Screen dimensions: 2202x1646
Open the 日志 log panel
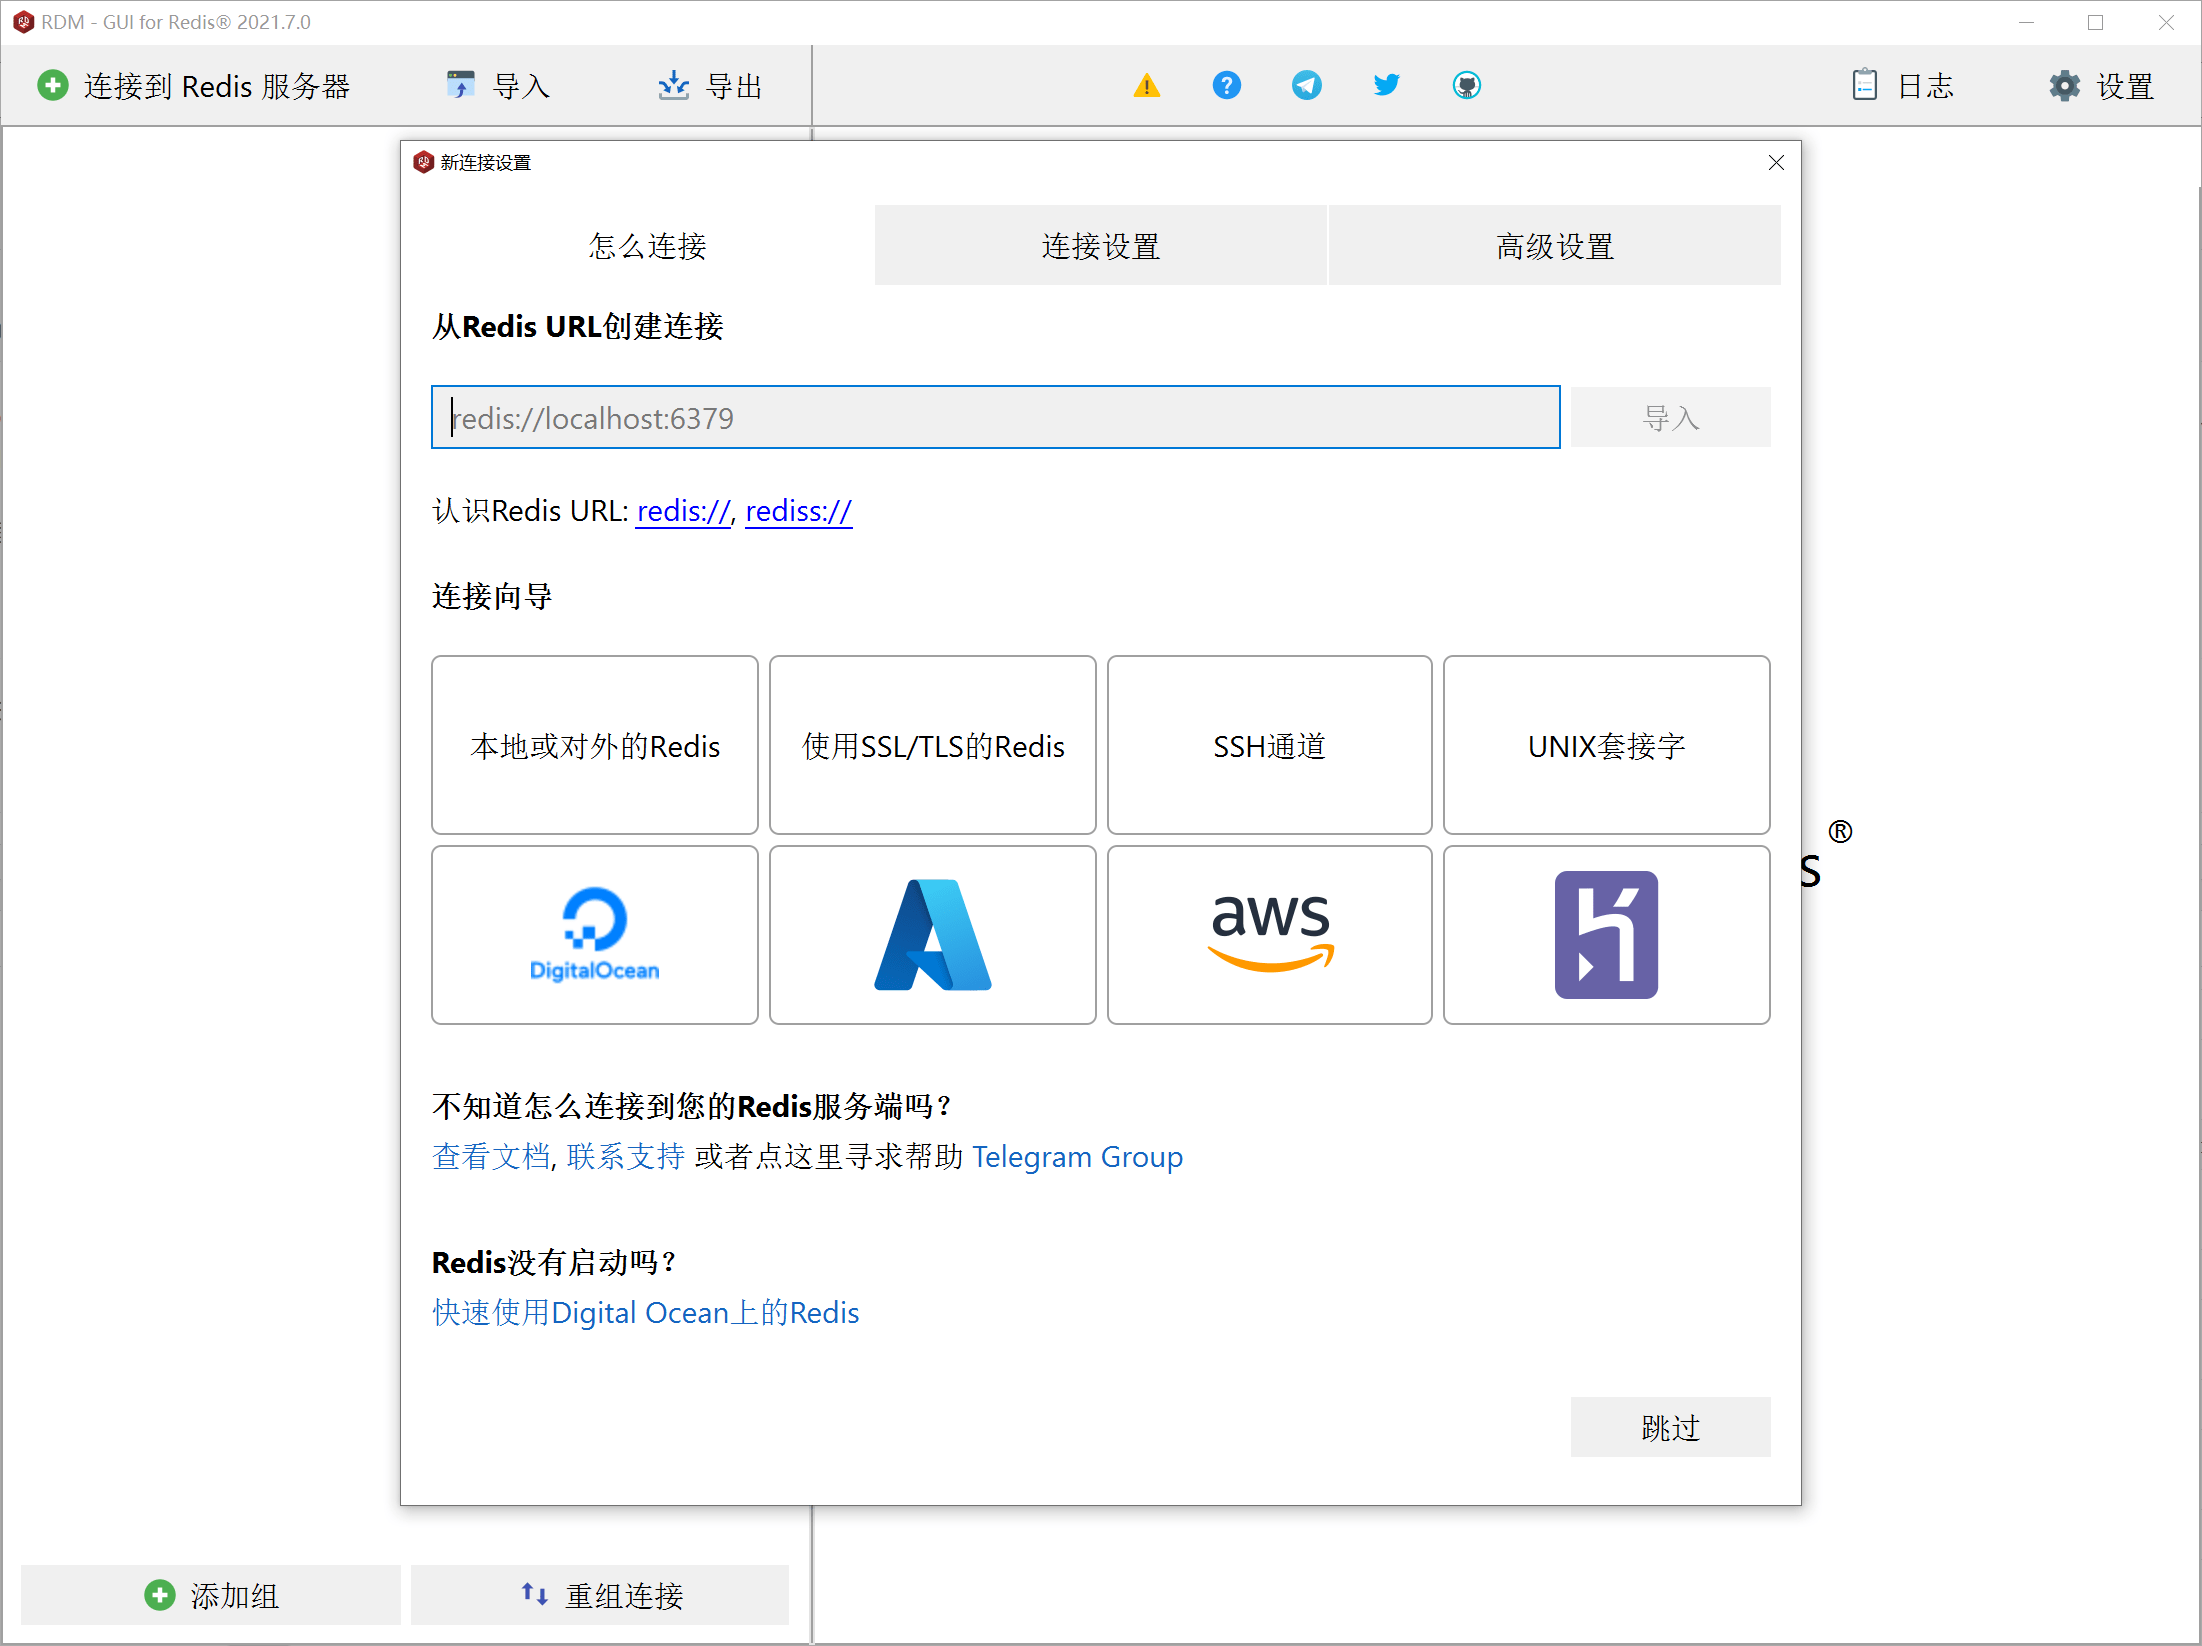click(1901, 85)
